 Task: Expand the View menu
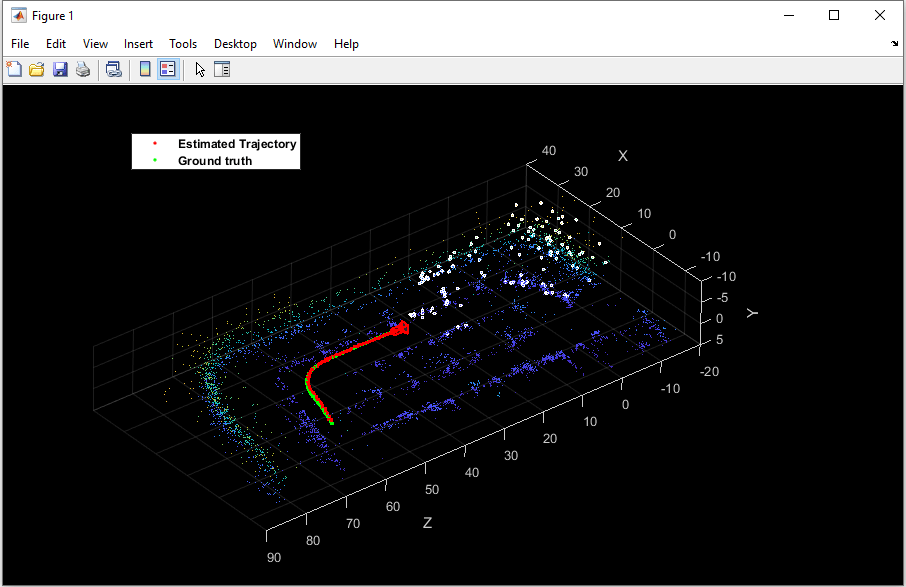[x=95, y=44]
